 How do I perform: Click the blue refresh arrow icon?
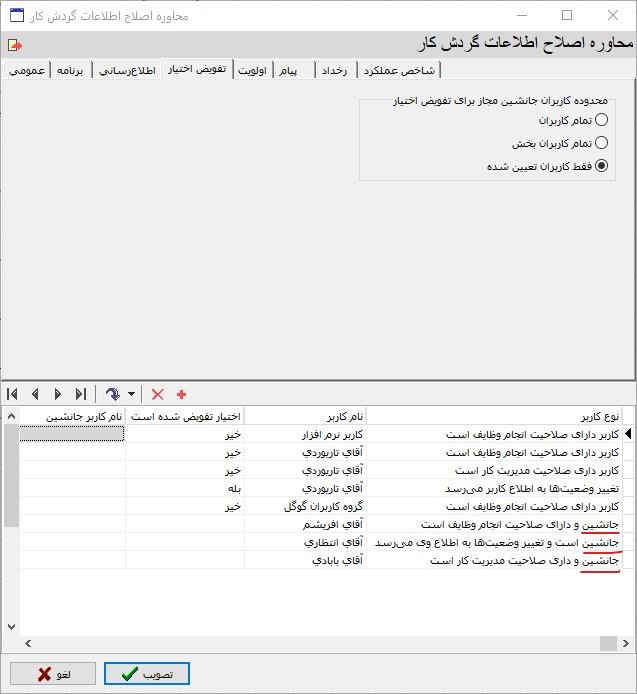[x=112, y=394]
